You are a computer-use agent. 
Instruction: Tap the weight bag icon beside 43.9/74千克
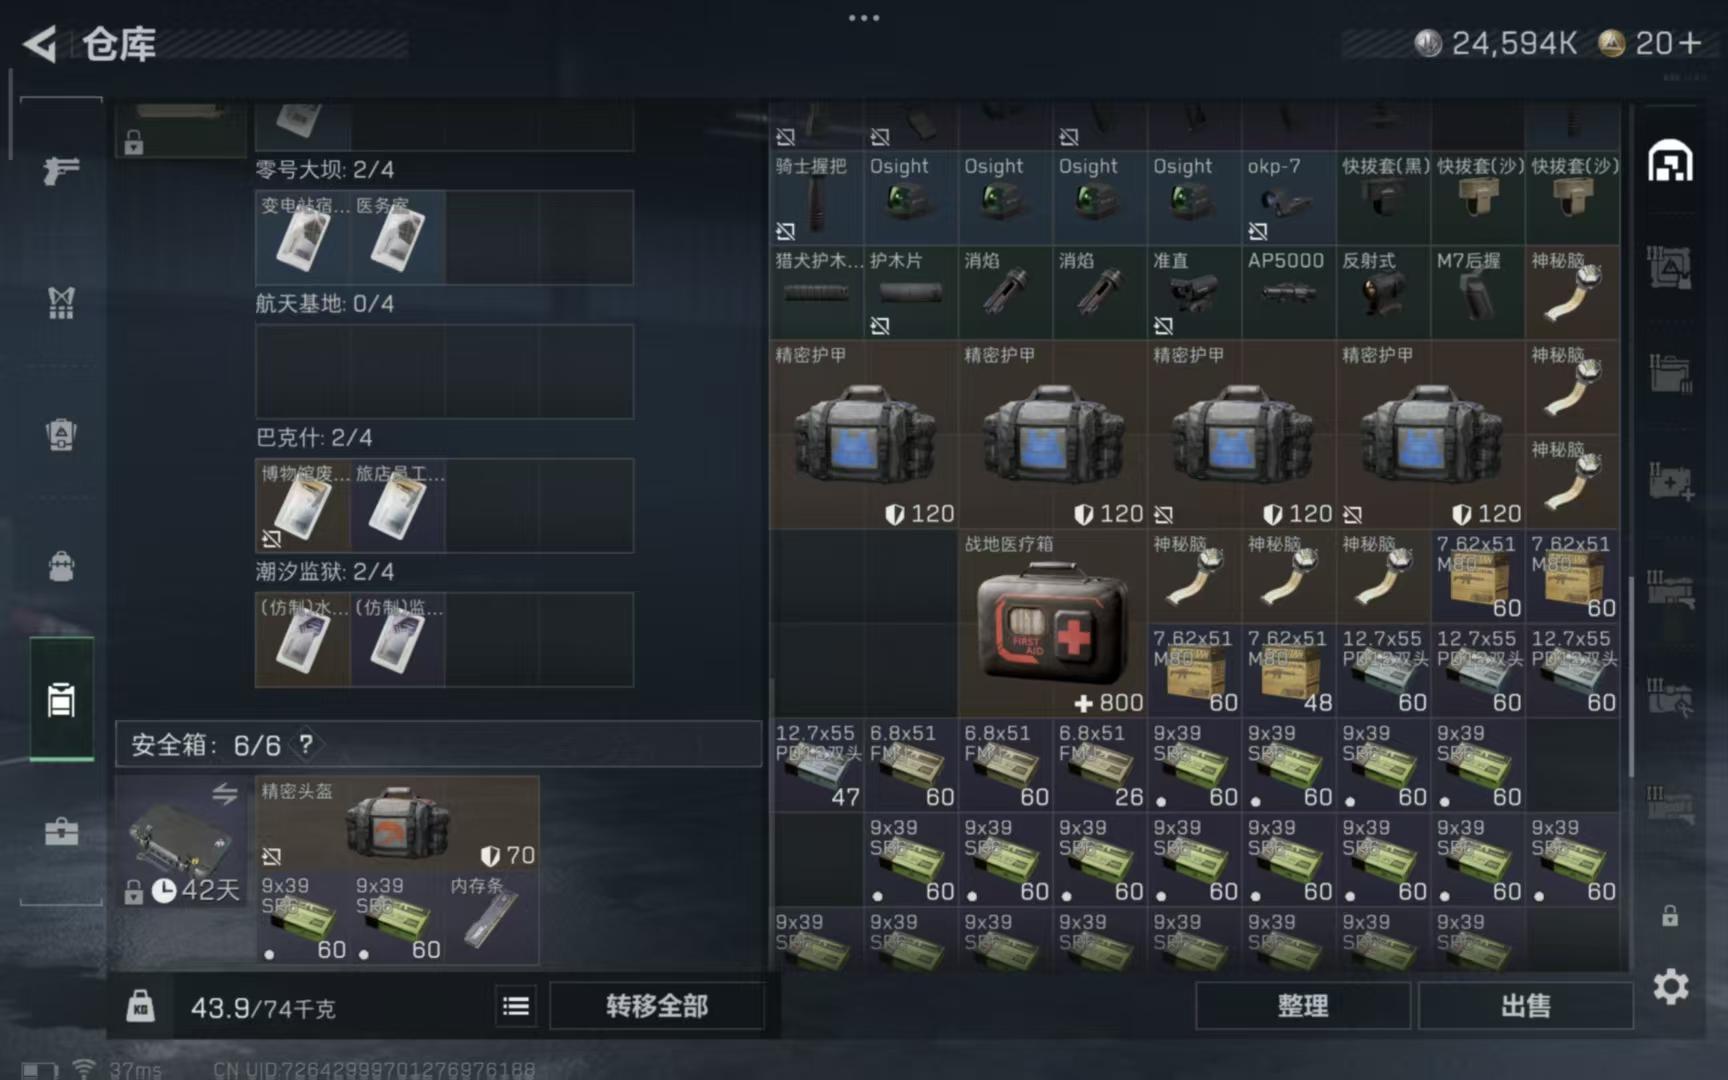(140, 1005)
